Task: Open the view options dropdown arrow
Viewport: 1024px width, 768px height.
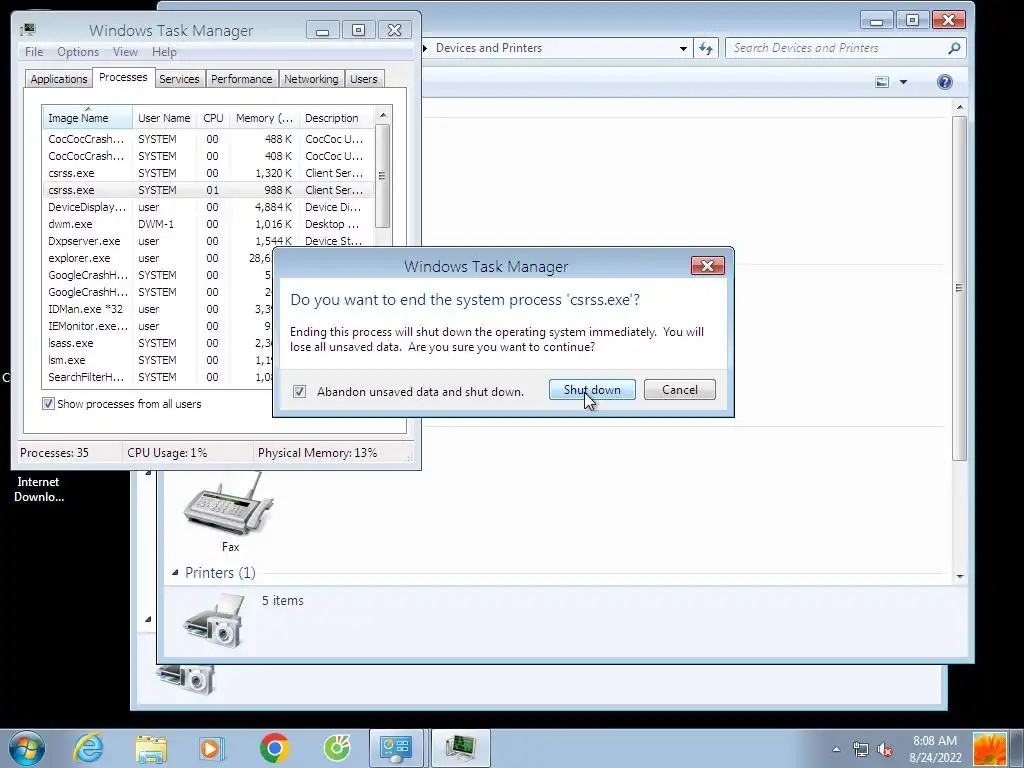Action: point(903,82)
